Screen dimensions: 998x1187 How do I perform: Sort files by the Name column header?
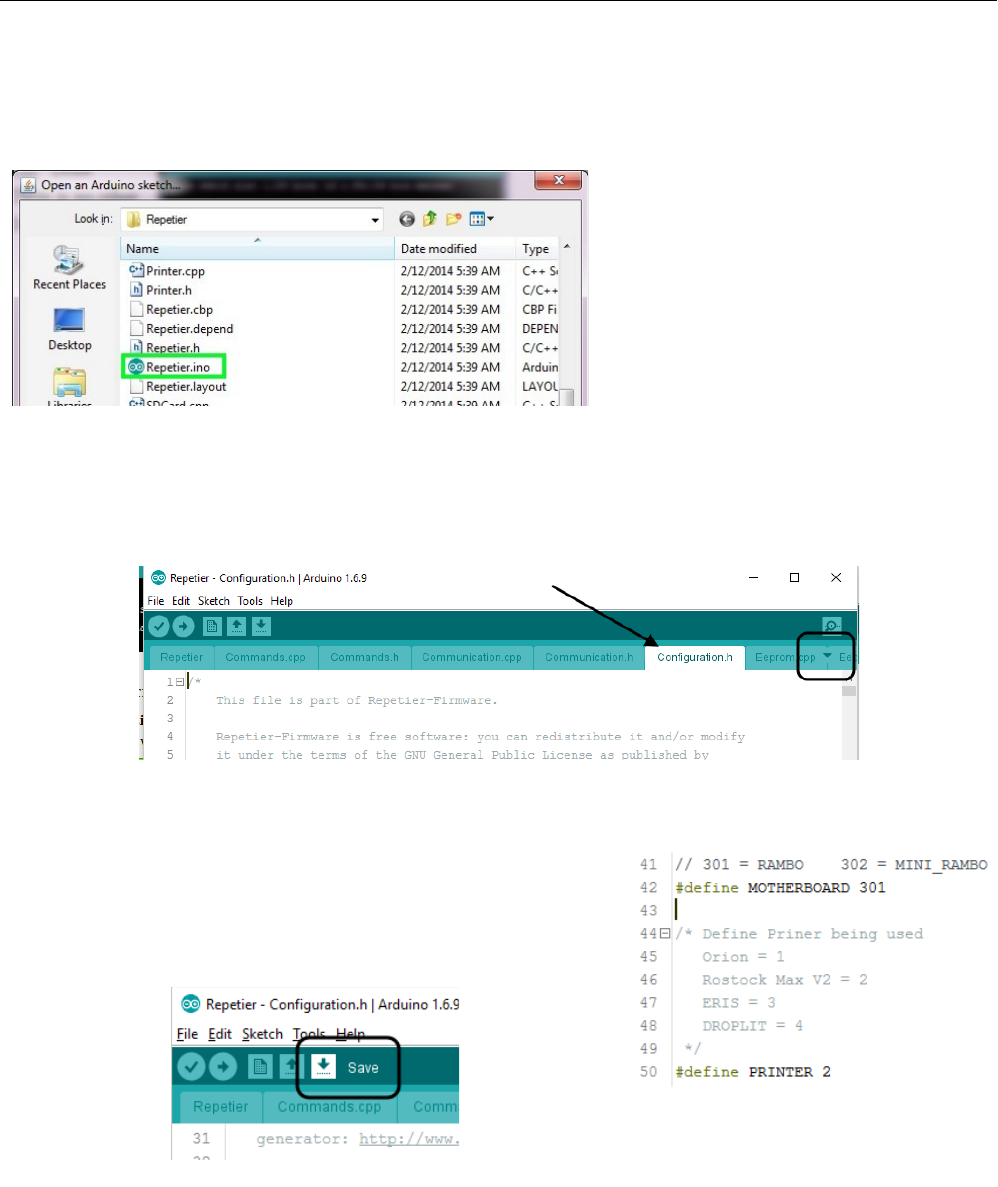pyautogui.click(x=257, y=248)
